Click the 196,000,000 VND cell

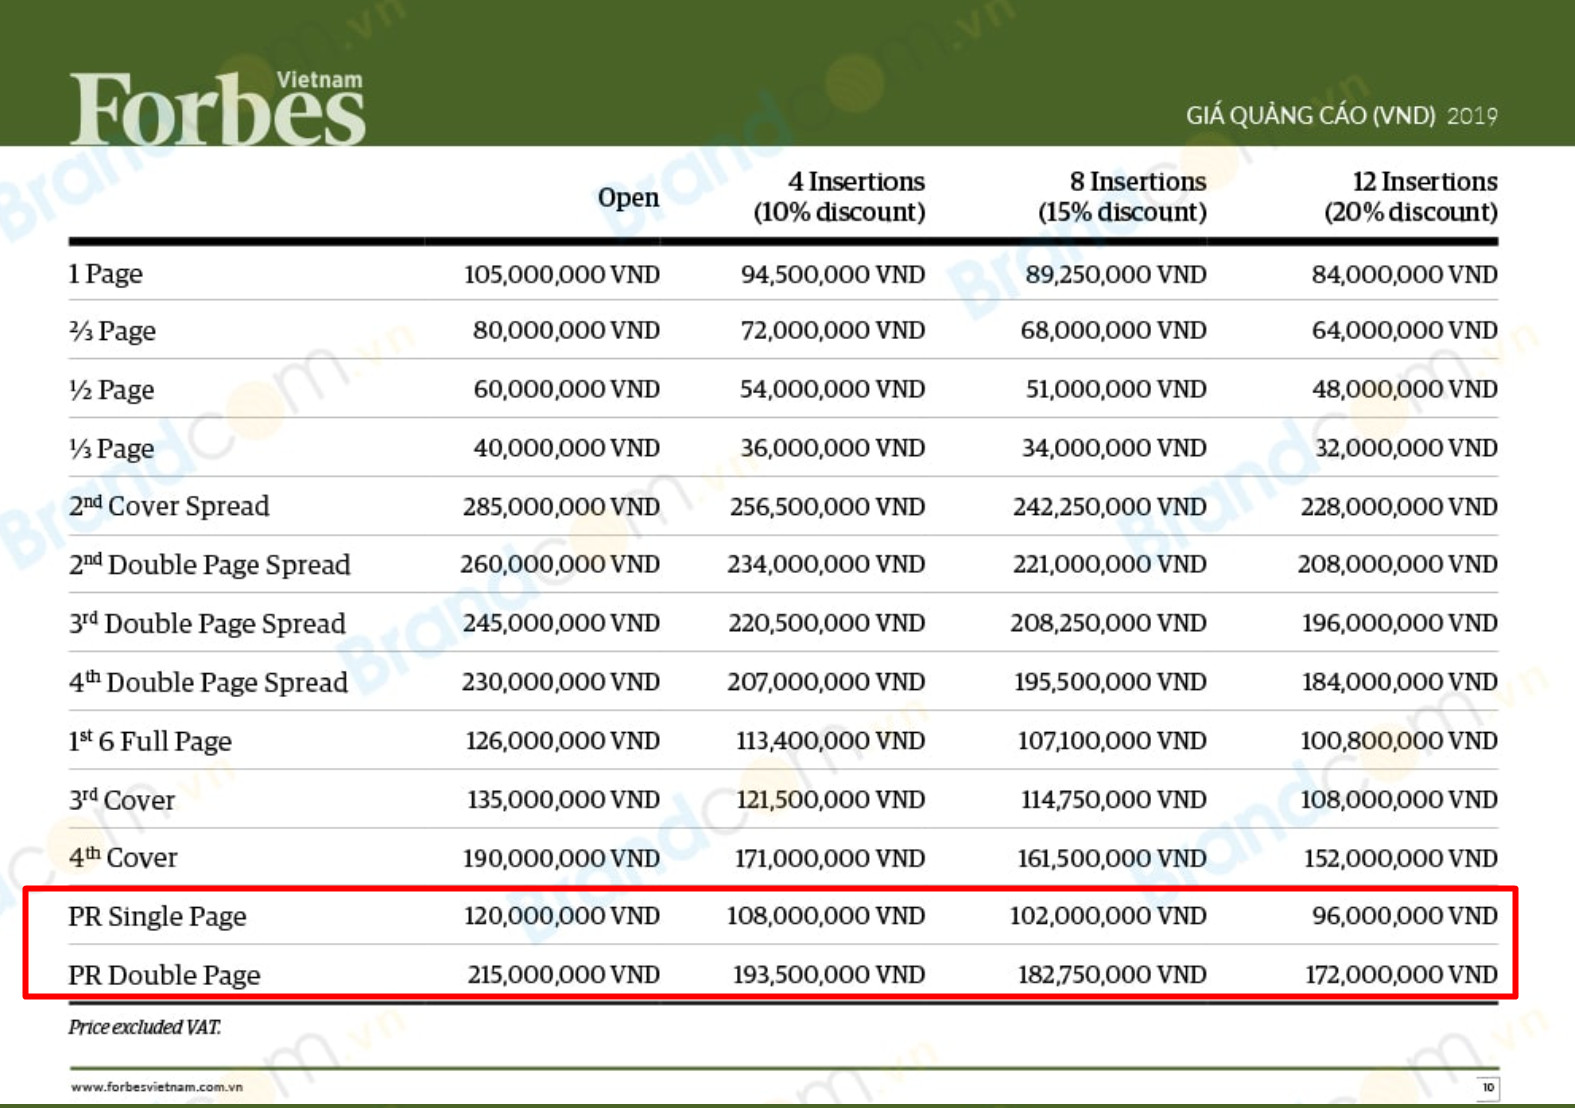pos(1400,623)
